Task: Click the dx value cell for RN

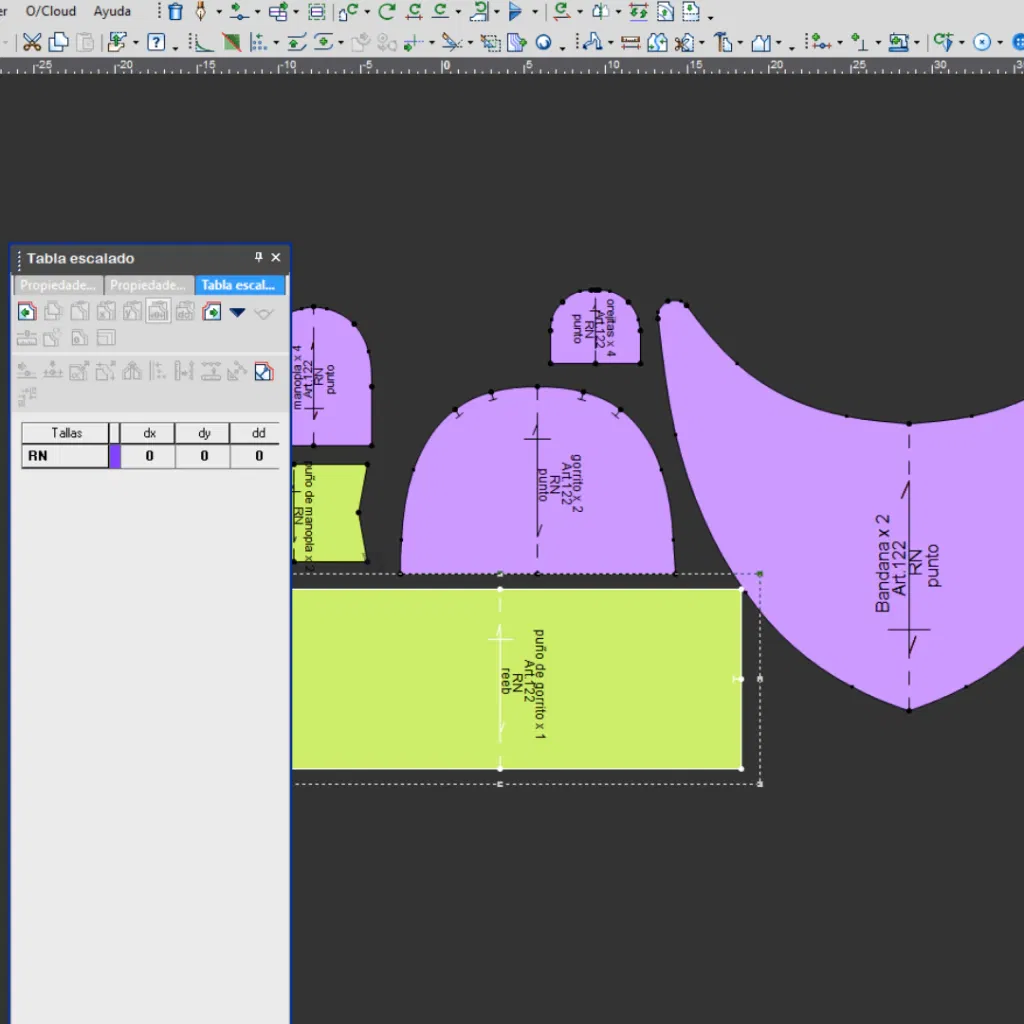Action: tap(149, 456)
